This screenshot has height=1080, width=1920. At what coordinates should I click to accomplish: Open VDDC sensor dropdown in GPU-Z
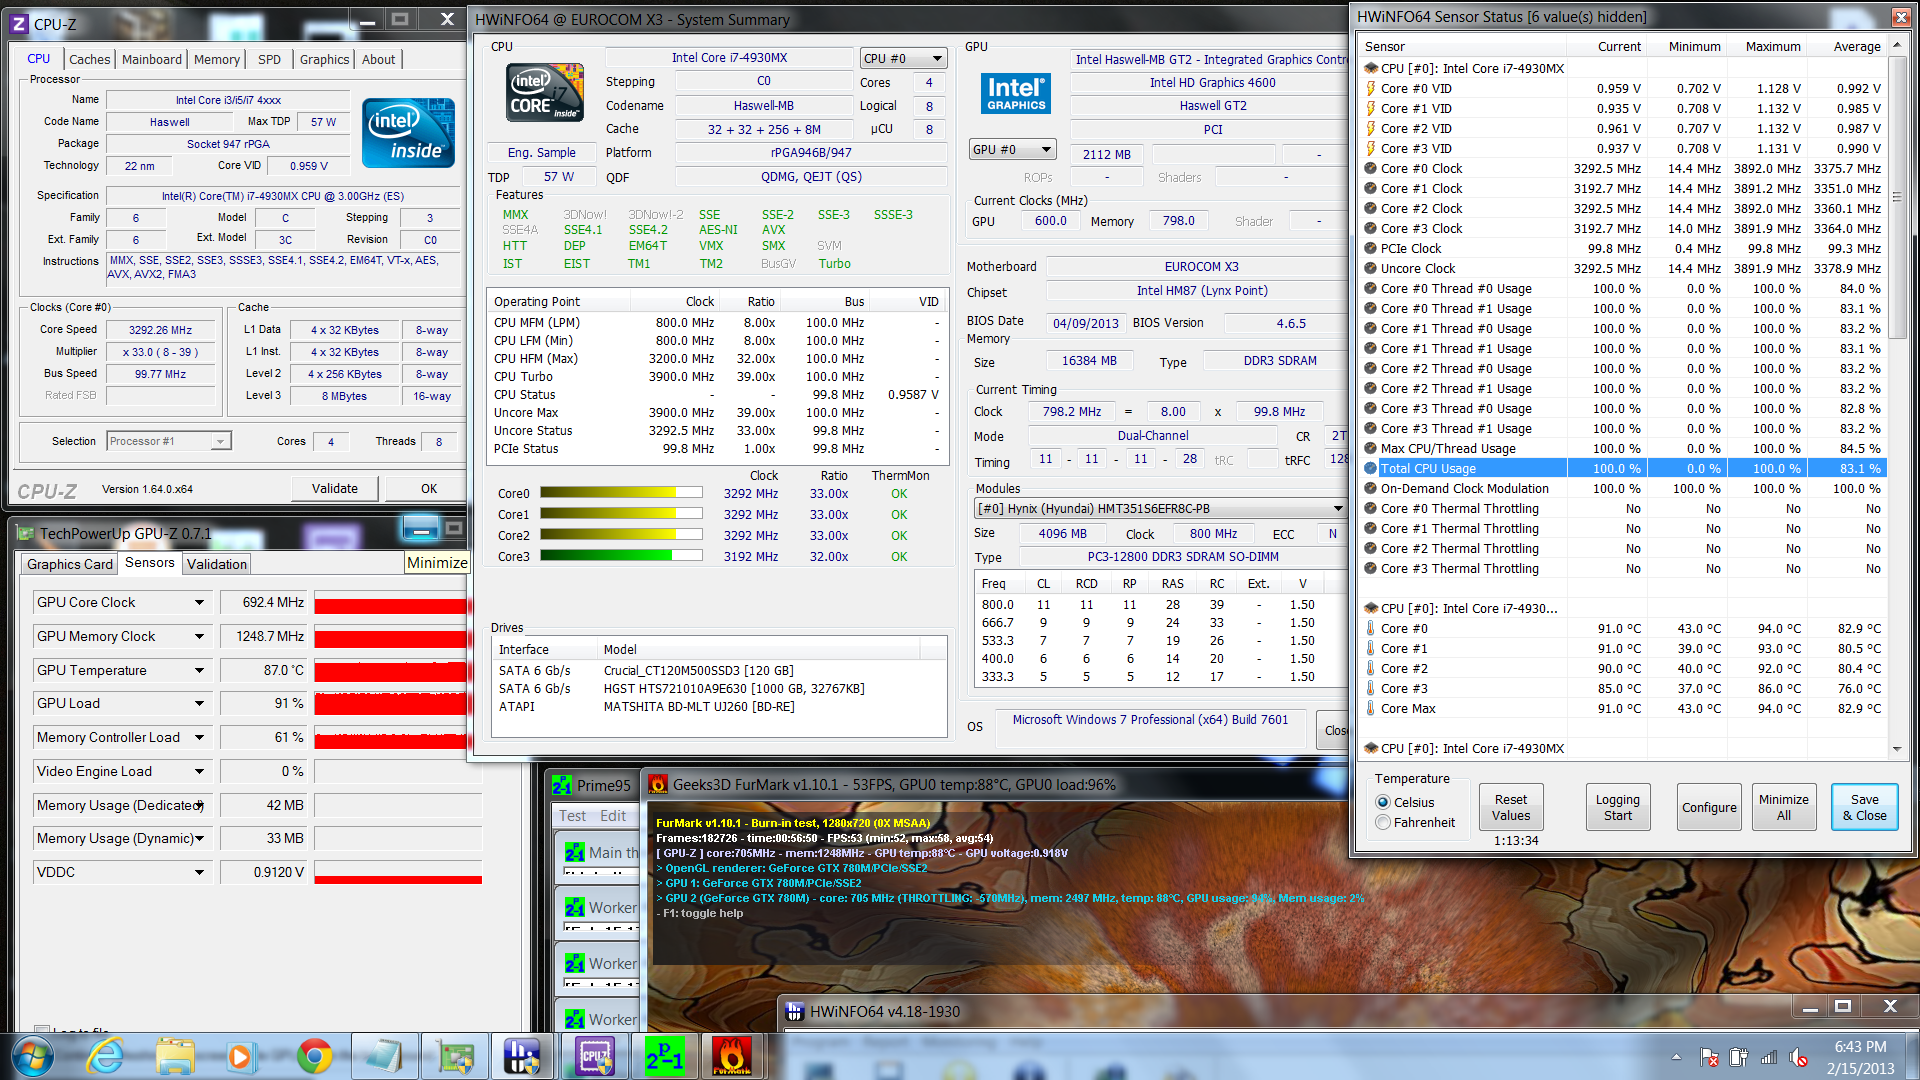click(x=199, y=873)
